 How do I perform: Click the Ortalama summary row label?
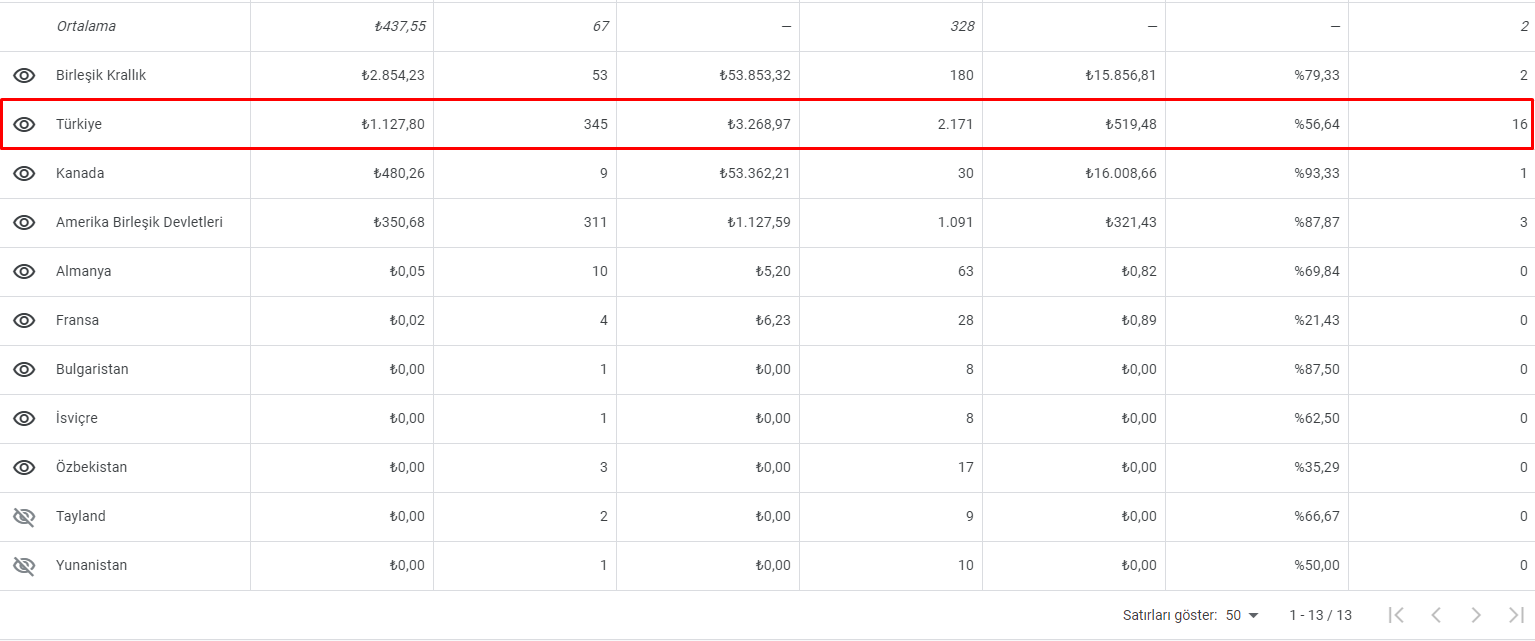86,26
